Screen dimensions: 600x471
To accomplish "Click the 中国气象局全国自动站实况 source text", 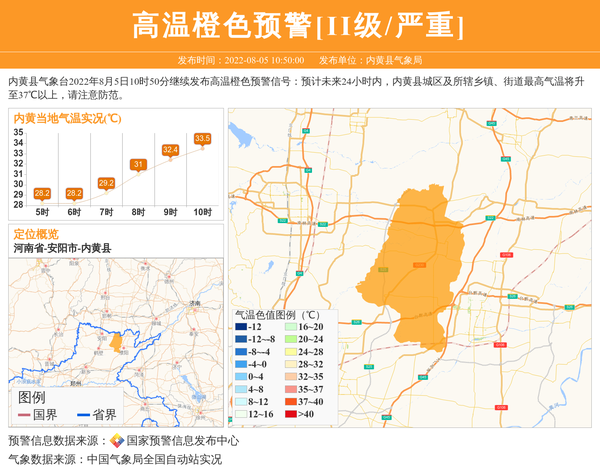I will point(153,459).
